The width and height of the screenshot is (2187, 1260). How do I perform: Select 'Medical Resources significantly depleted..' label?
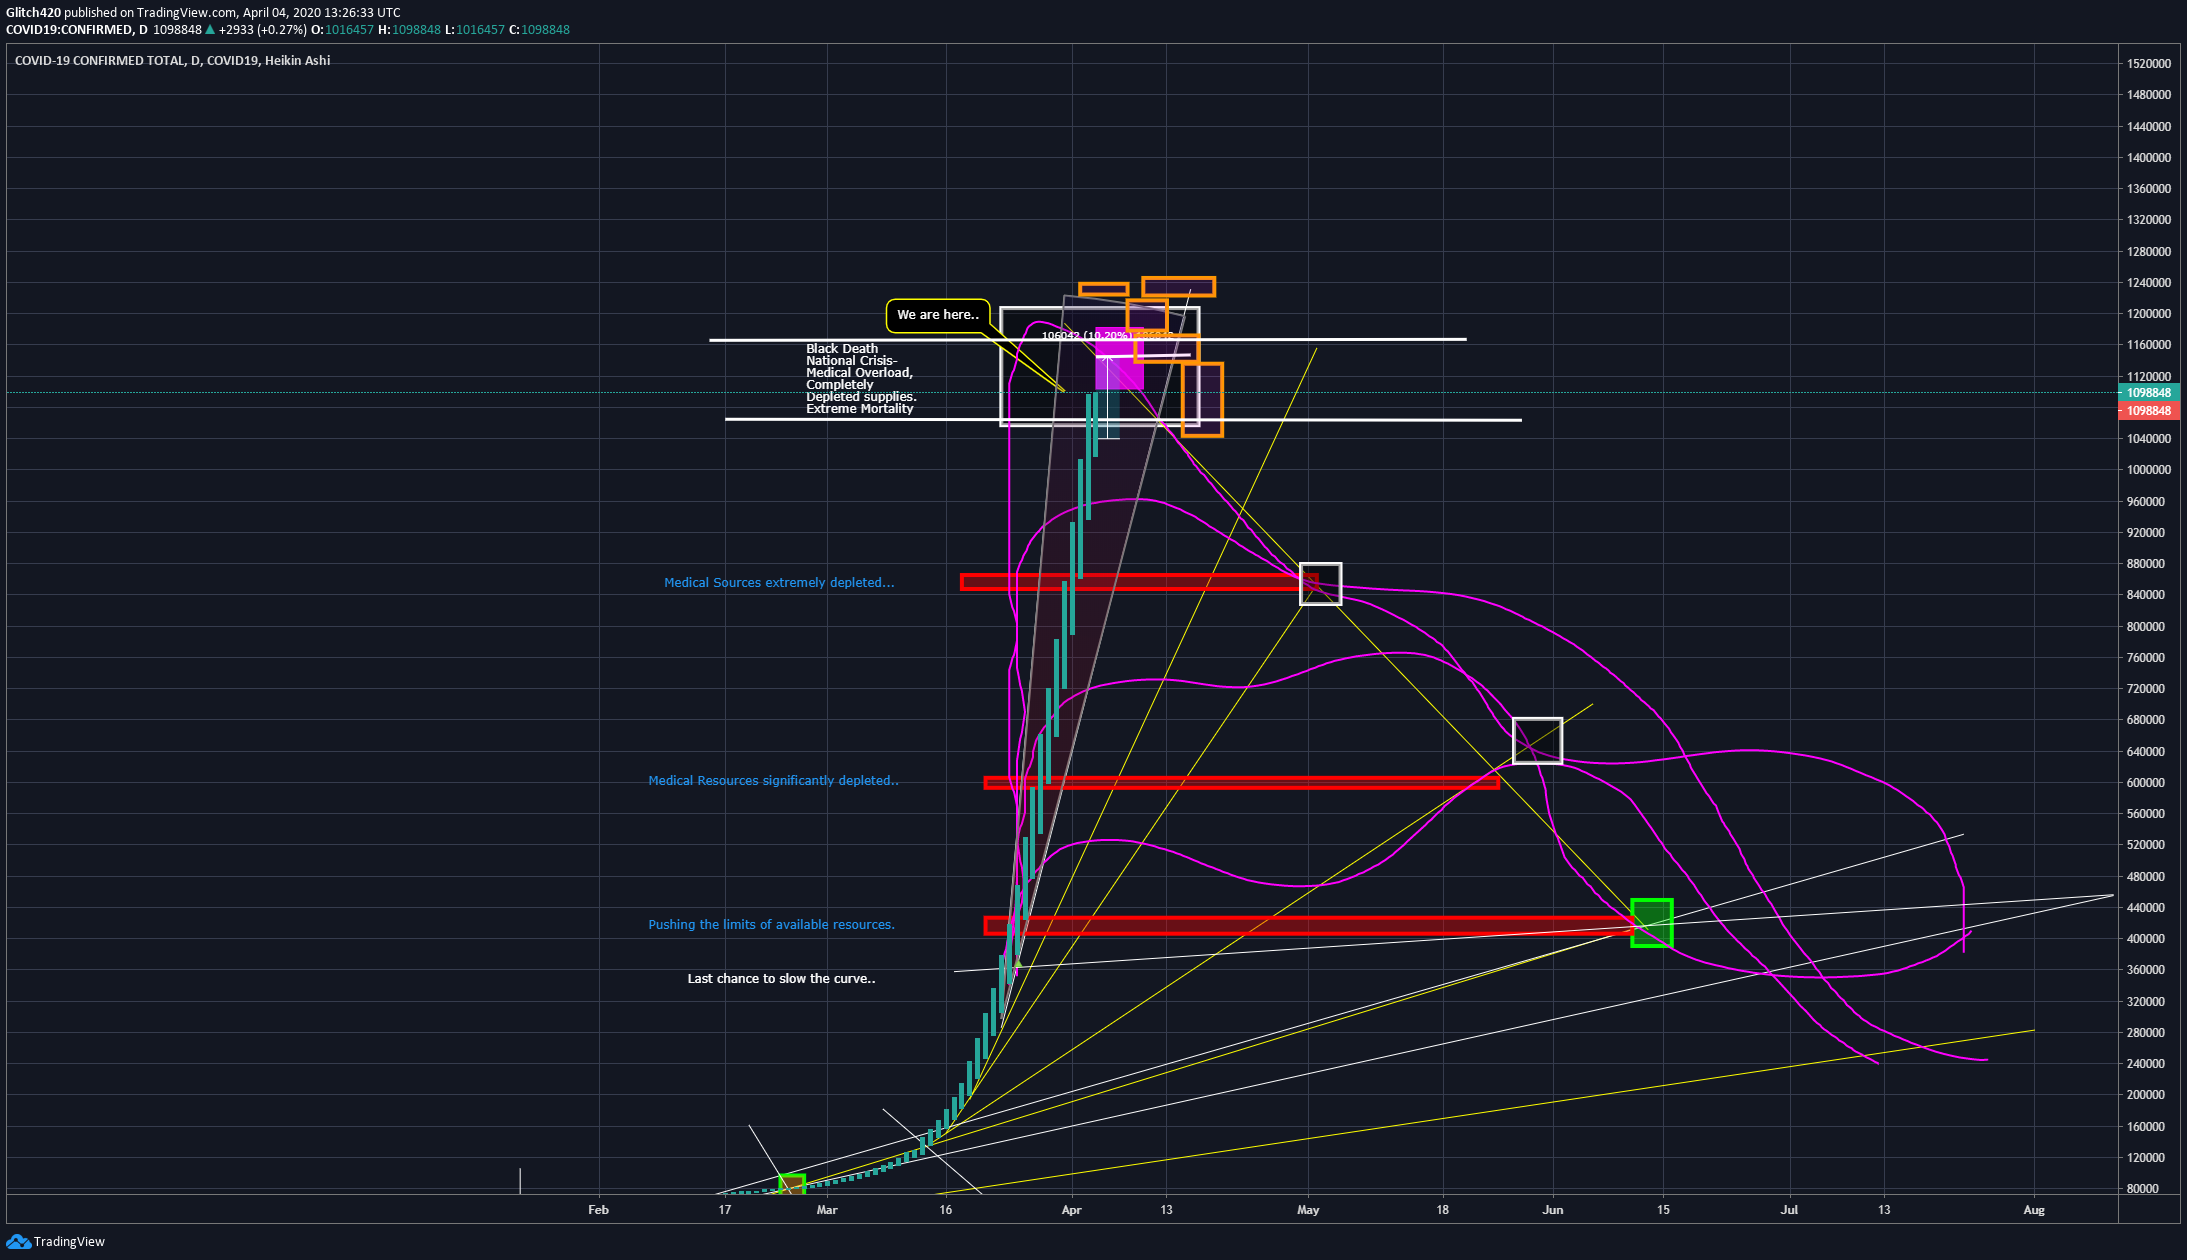pos(773,781)
